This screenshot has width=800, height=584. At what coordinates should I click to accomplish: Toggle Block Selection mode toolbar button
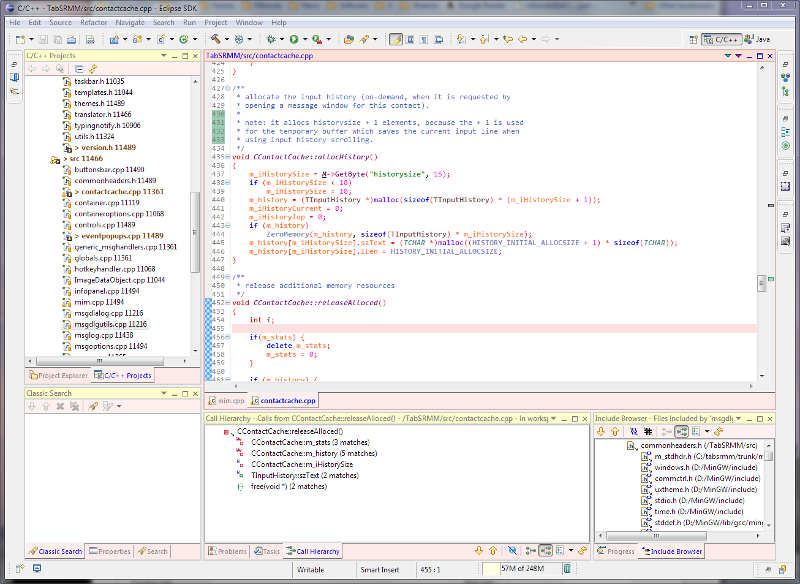pos(410,39)
